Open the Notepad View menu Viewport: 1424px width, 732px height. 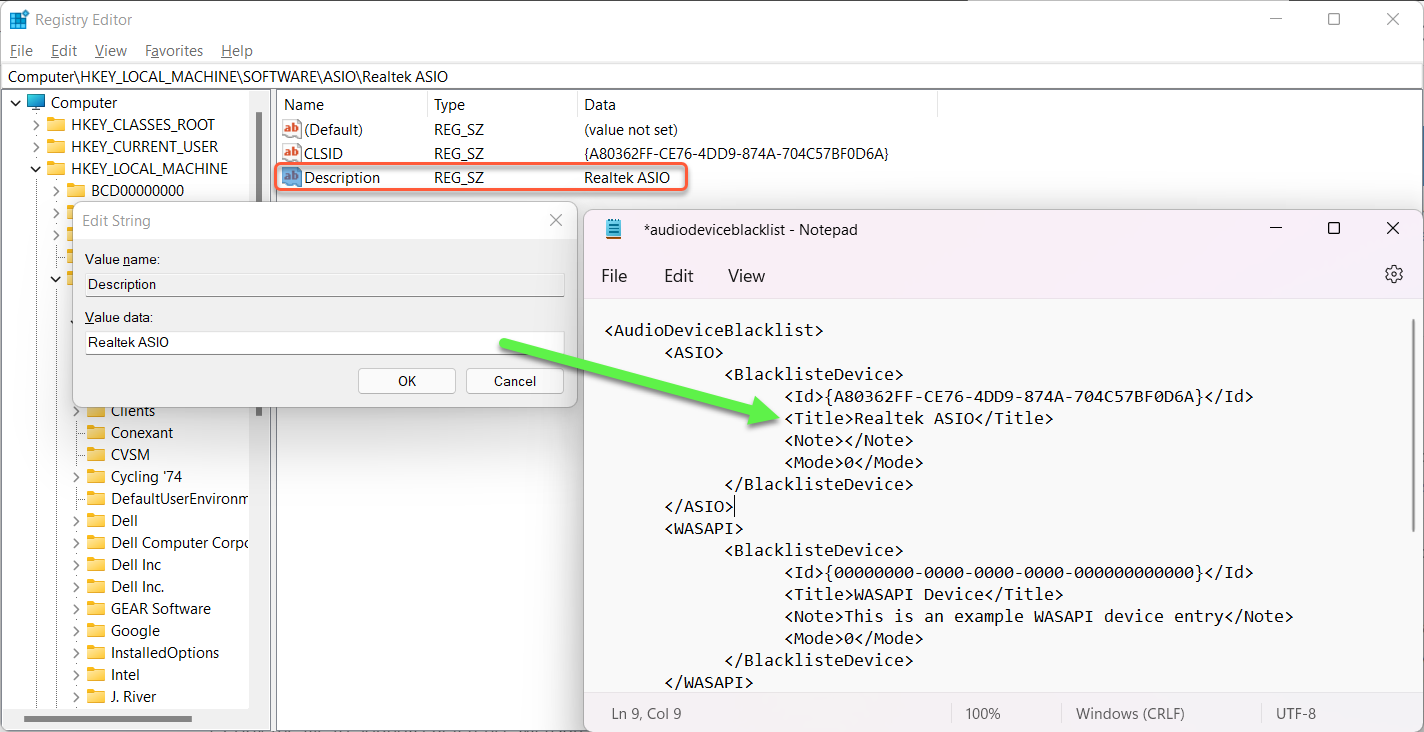[x=746, y=276]
